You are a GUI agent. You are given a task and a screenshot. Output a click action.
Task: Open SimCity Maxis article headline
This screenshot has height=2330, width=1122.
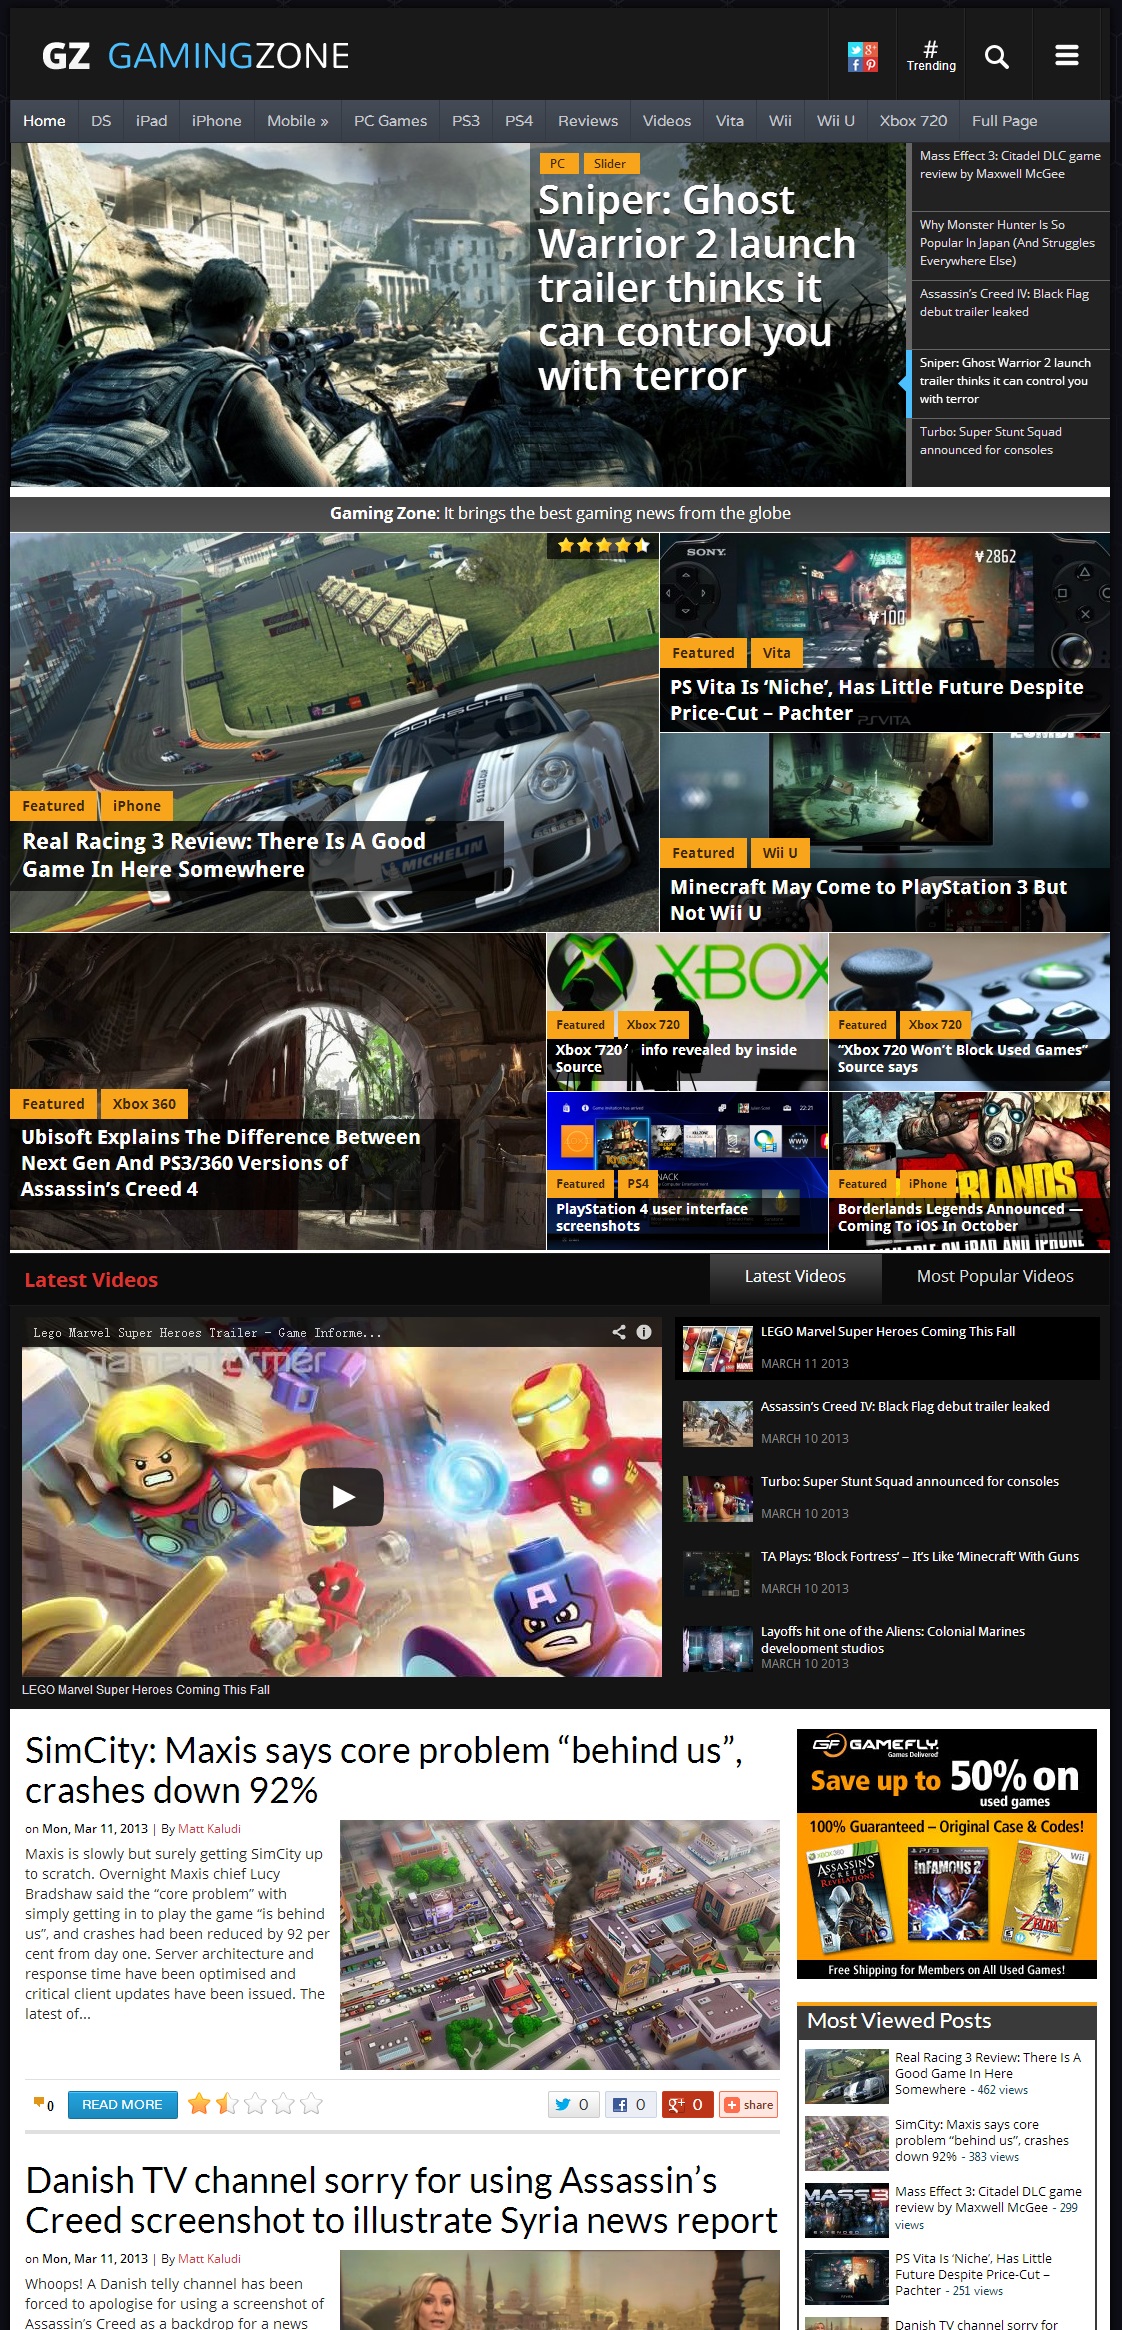click(384, 1770)
